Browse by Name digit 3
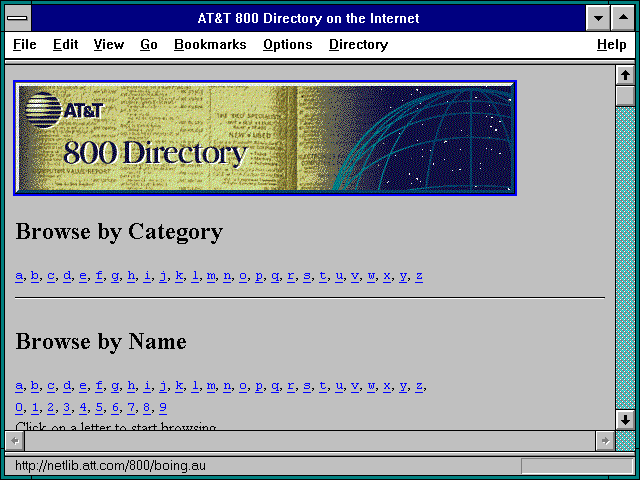 [x=67, y=407]
